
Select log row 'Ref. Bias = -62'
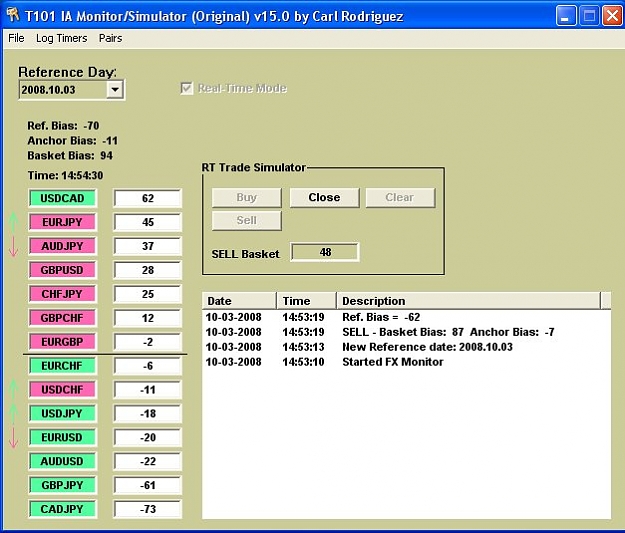pyautogui.click(x=406, y=317)
